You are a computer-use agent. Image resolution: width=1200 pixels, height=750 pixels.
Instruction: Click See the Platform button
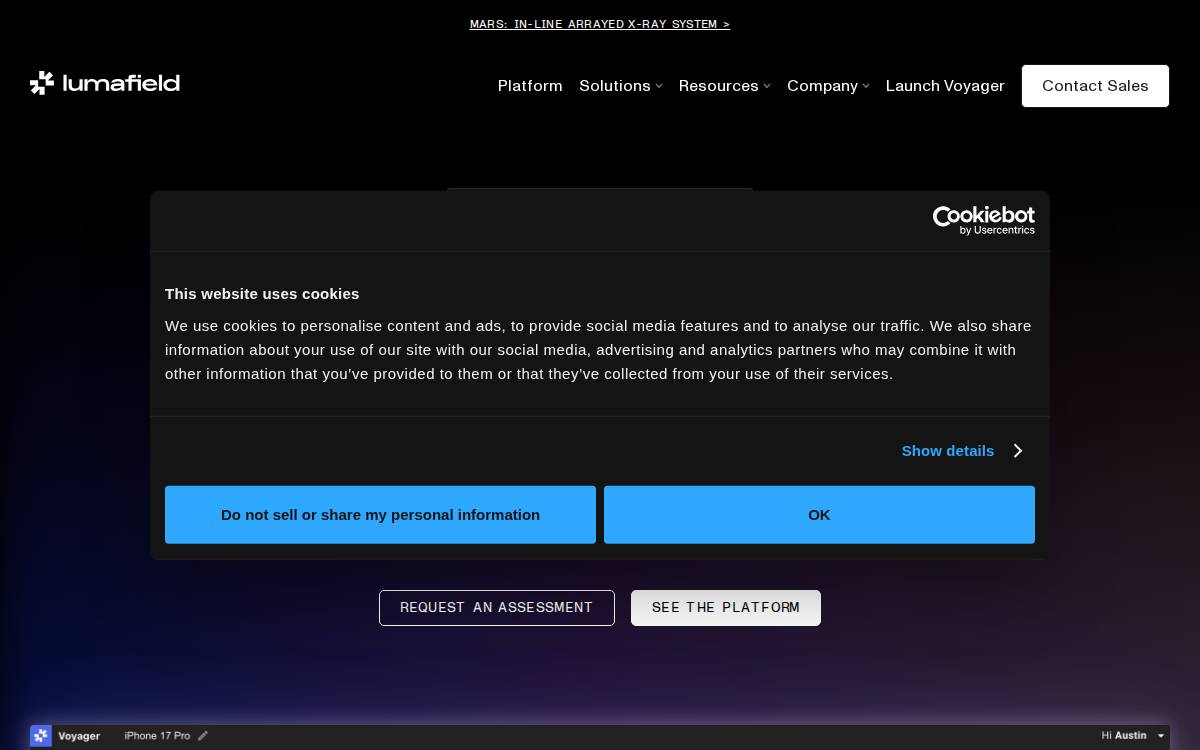(726, 608)
